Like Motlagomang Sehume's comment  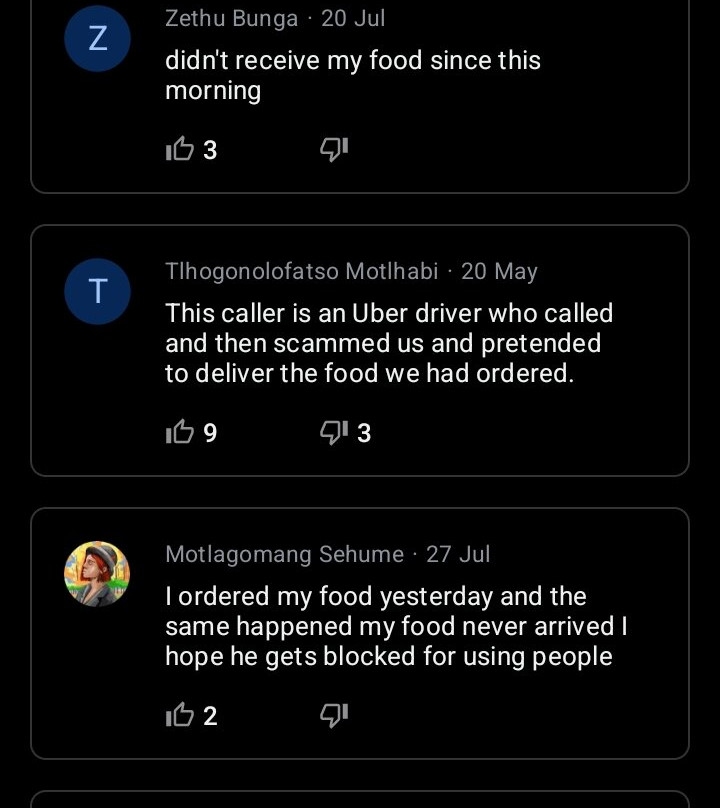(180, 716)
